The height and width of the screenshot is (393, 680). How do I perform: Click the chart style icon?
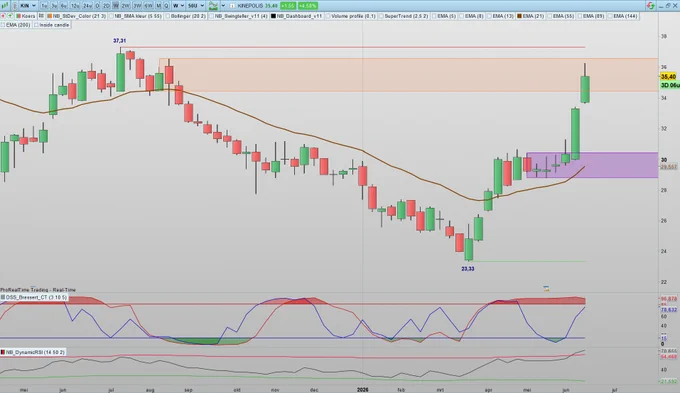point(213,6)
